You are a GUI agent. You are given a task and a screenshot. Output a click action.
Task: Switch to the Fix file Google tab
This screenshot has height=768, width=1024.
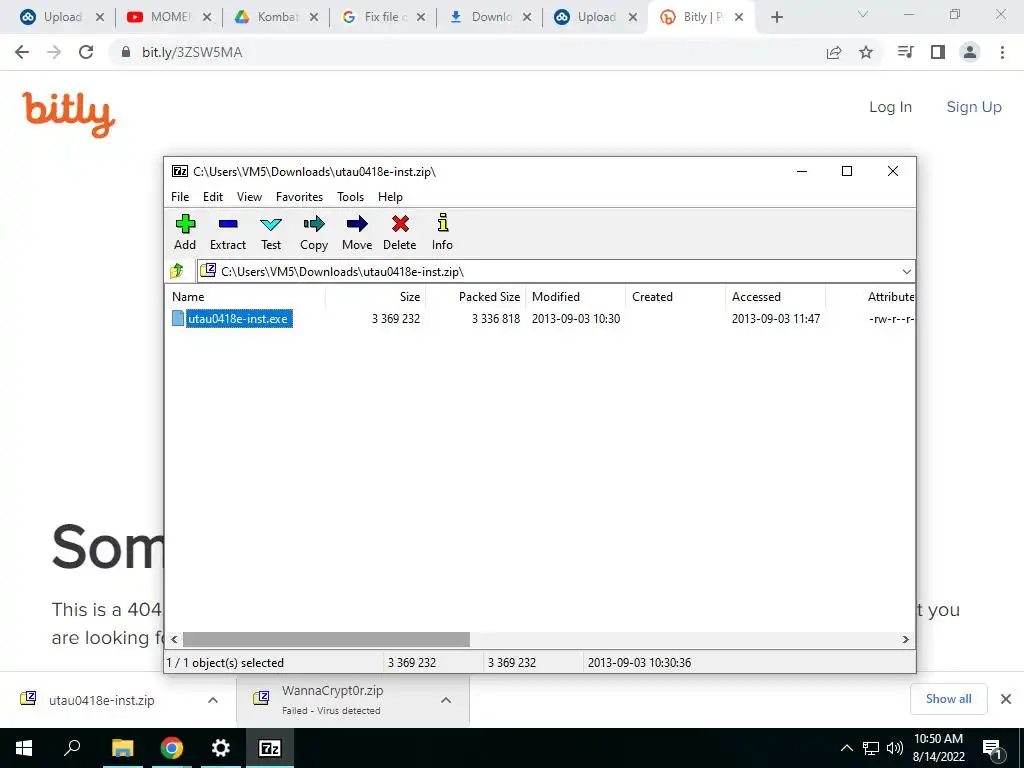383,17
